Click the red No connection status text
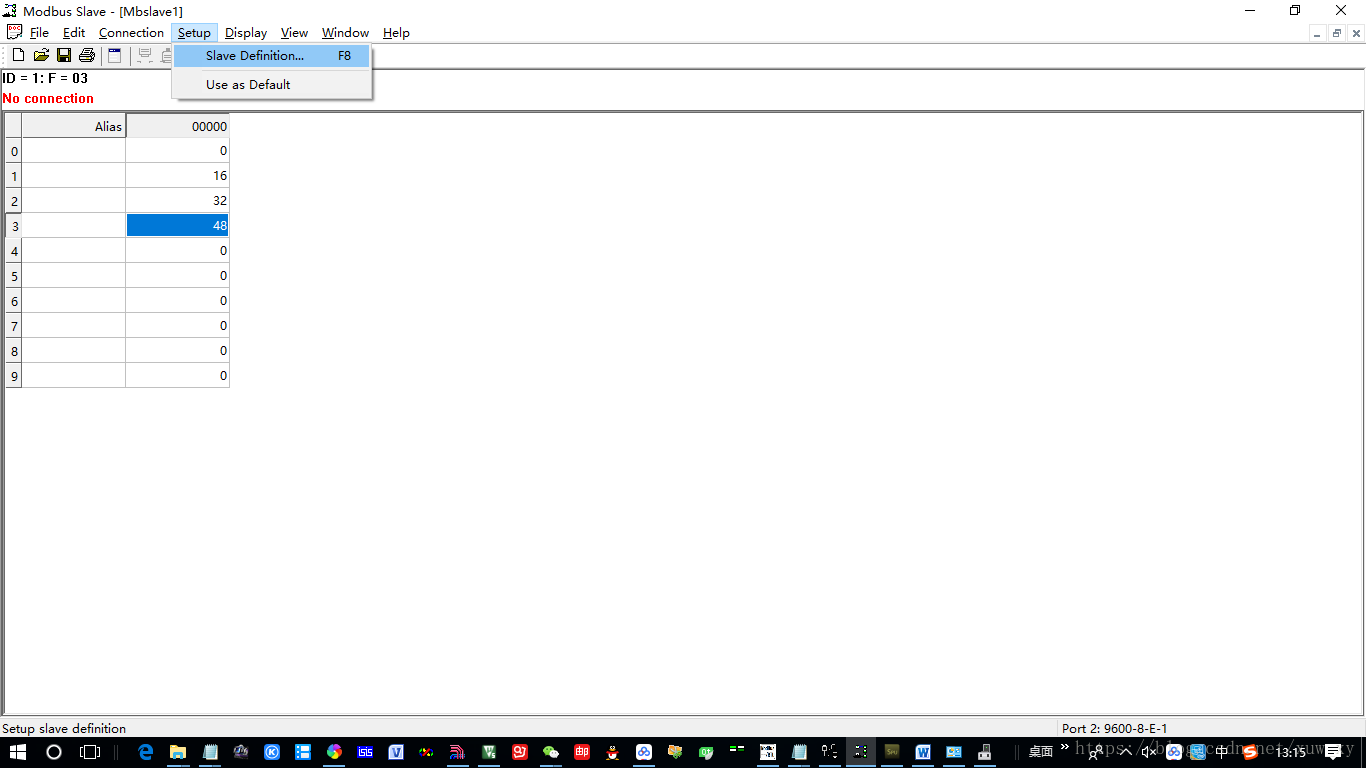 coord(48,98)
